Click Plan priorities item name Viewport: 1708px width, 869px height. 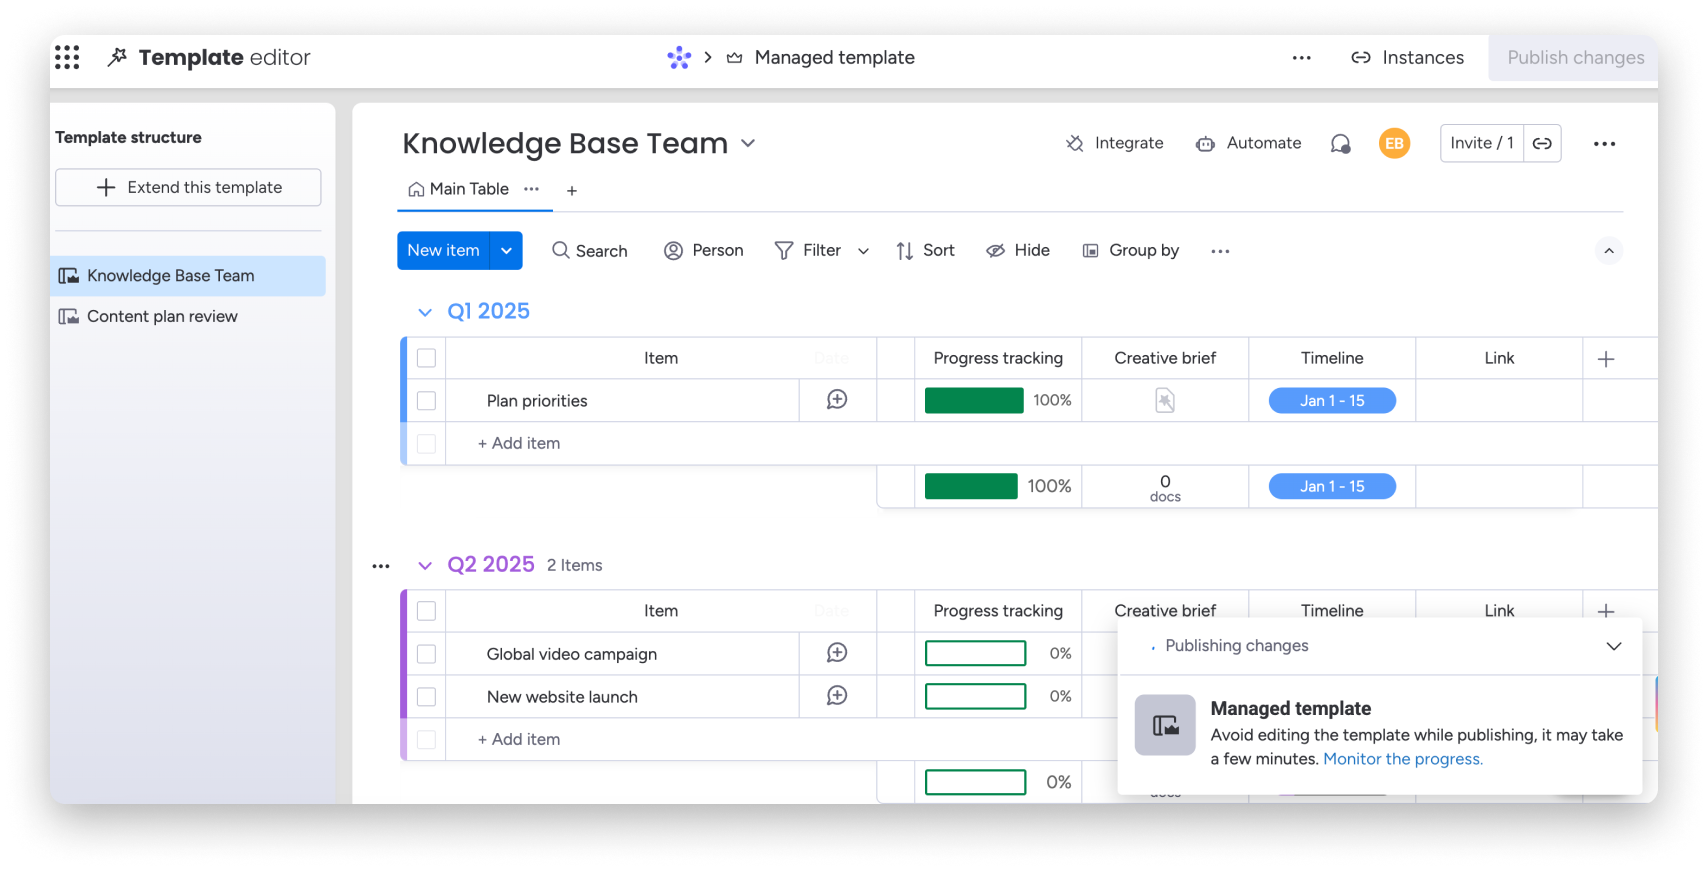pyautogui.click(x=537, y=401)
